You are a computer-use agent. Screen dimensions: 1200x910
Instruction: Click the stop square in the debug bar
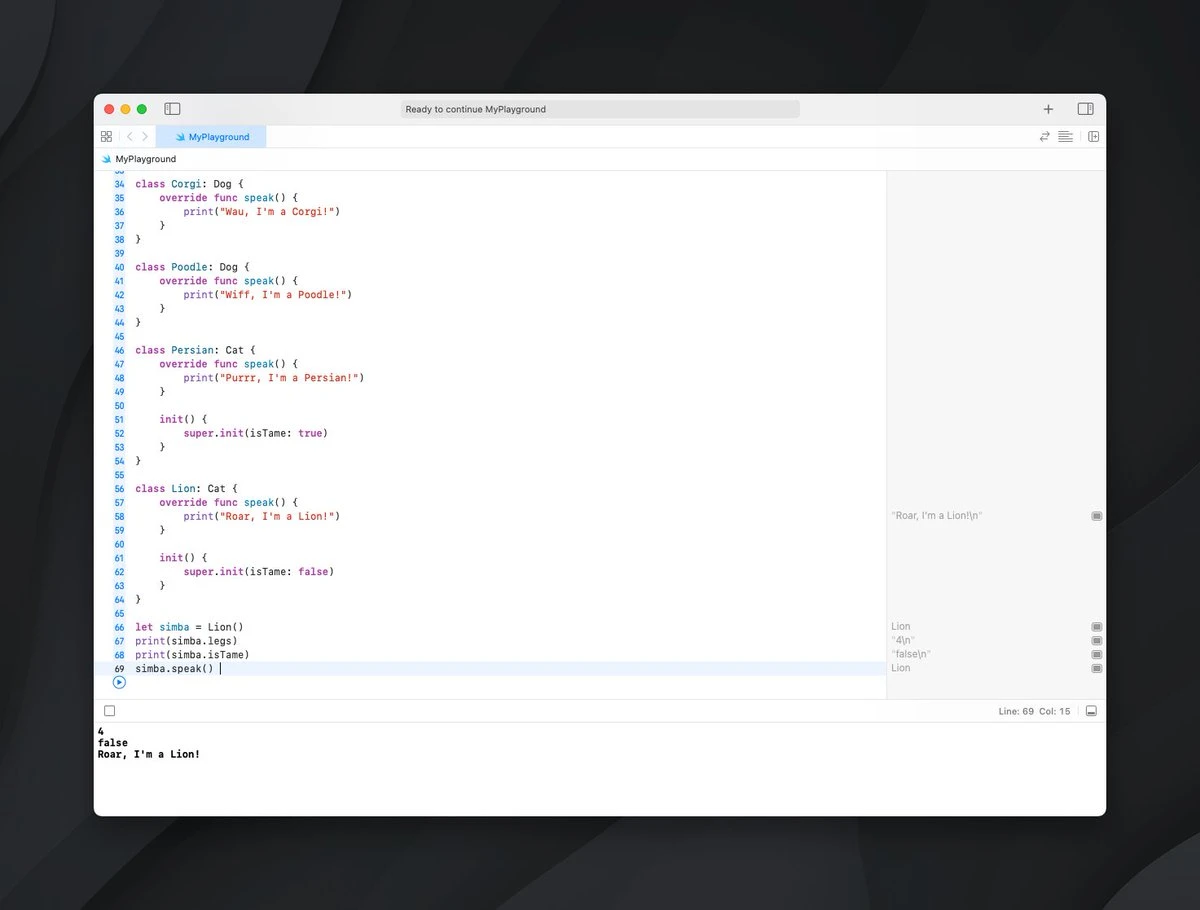109,711
